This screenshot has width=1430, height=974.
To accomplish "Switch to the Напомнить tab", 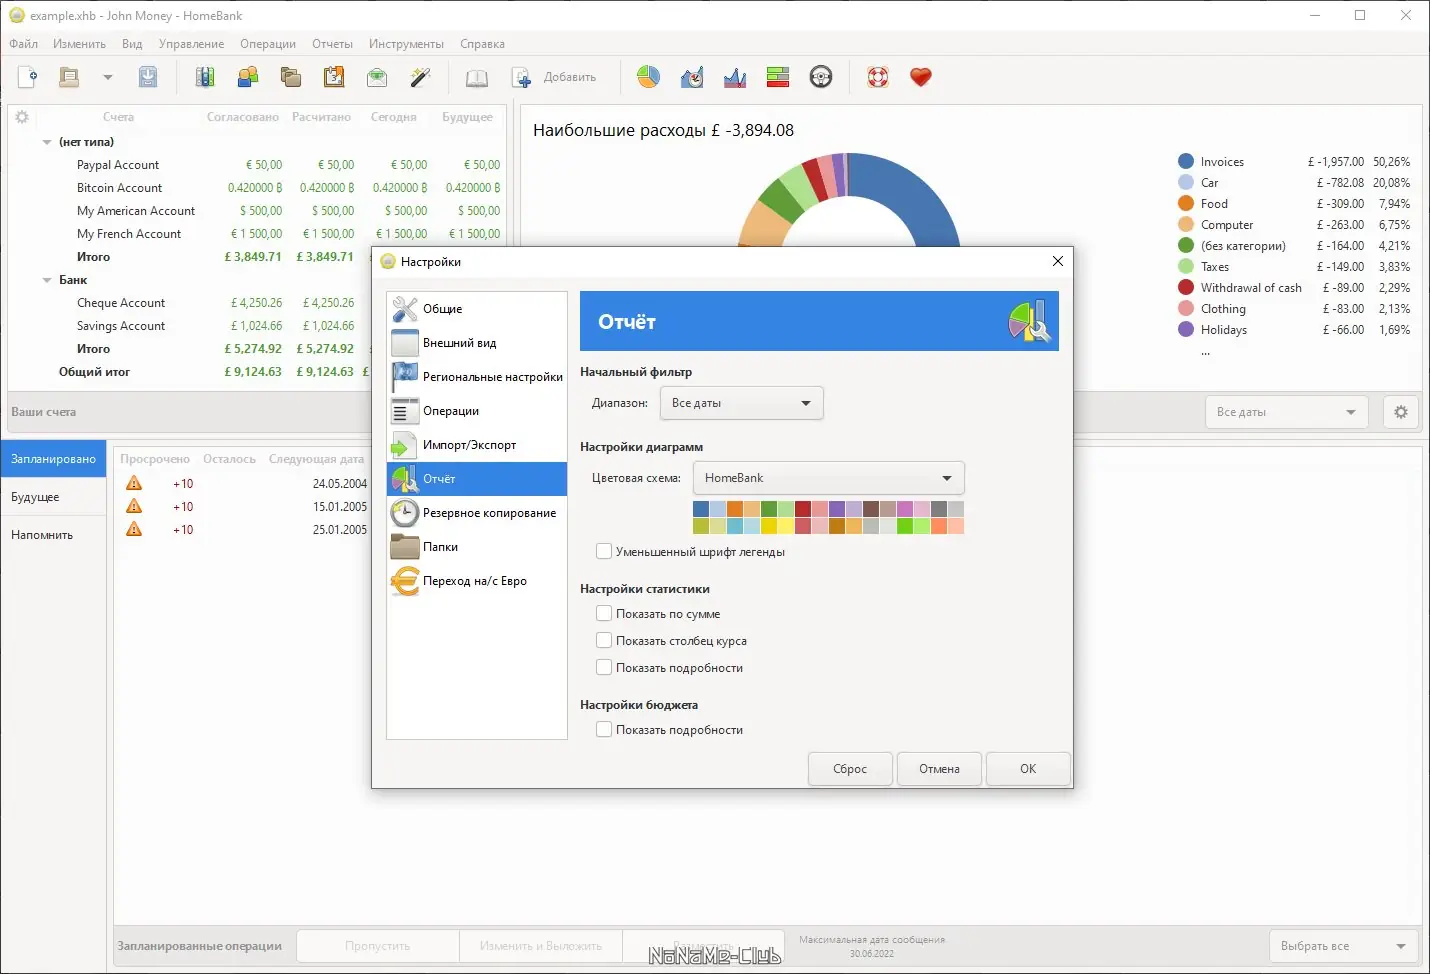I will click(x=54, y=535).
